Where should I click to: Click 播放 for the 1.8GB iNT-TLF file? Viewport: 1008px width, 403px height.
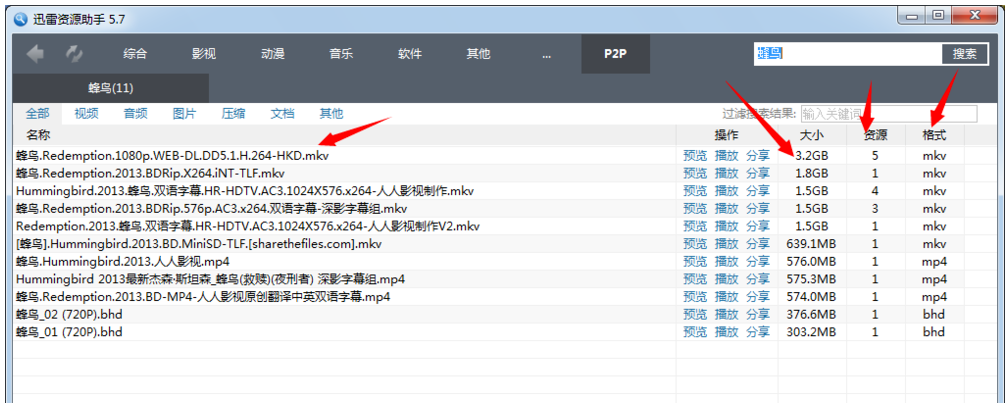tap(726, 174)
